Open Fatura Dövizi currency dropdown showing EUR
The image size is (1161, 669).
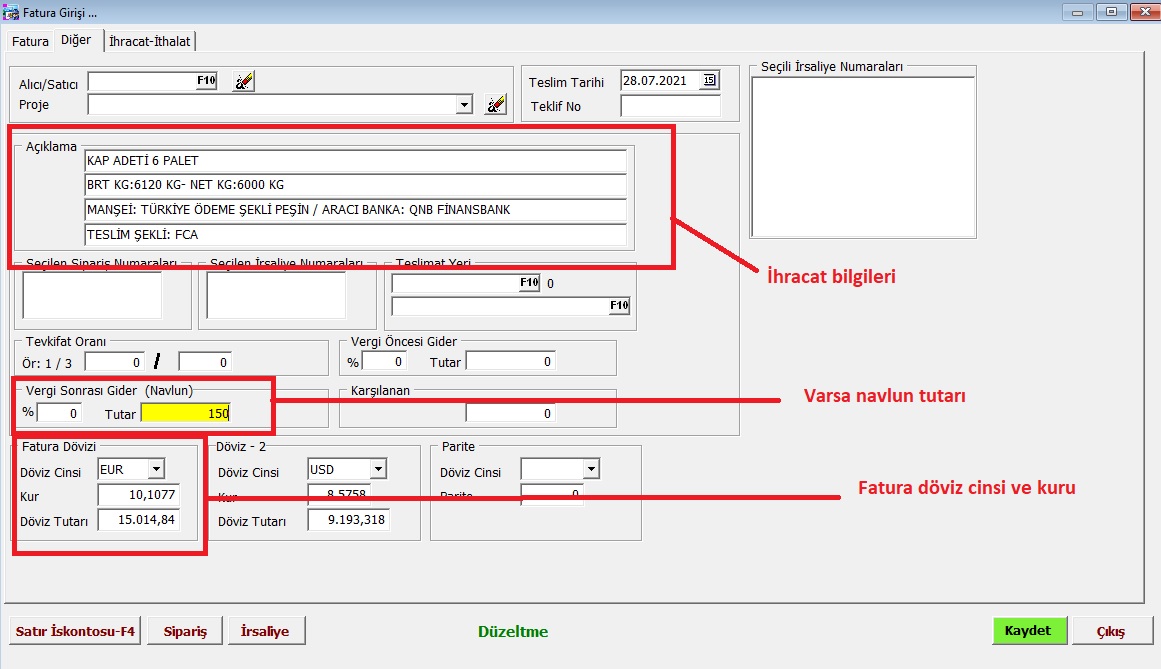(155, 469)
